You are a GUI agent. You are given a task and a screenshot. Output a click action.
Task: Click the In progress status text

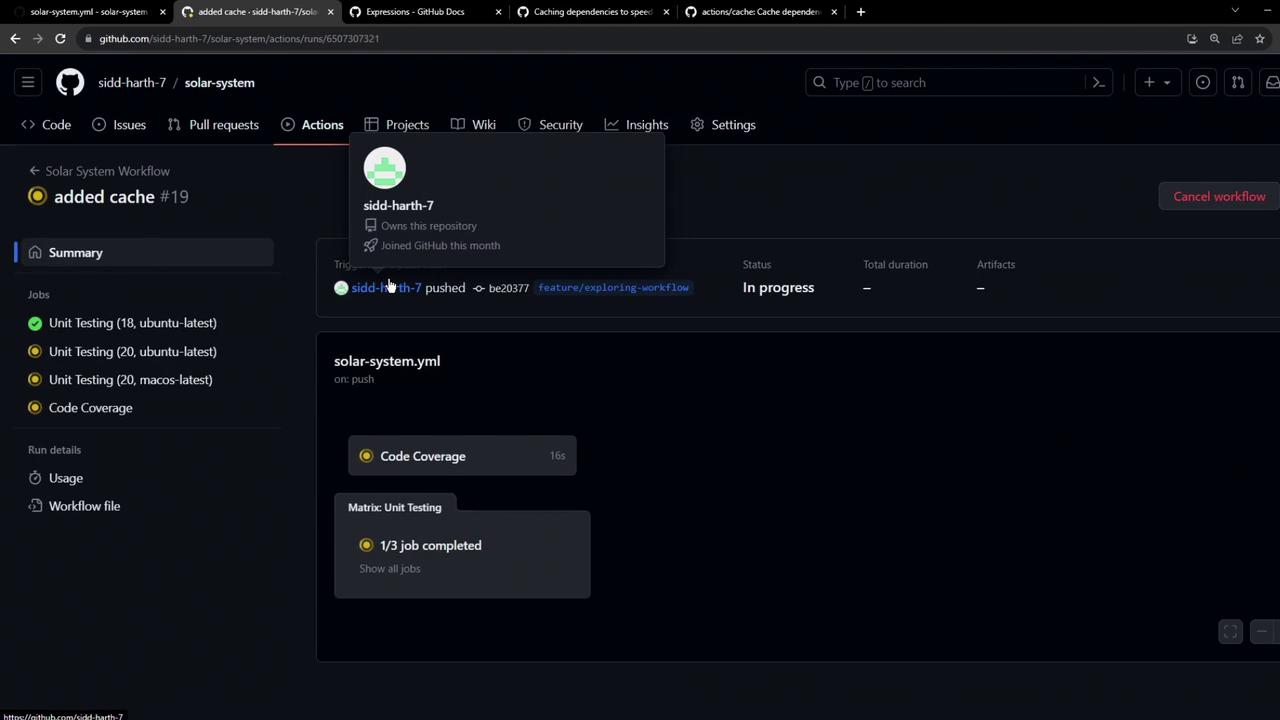778,288
